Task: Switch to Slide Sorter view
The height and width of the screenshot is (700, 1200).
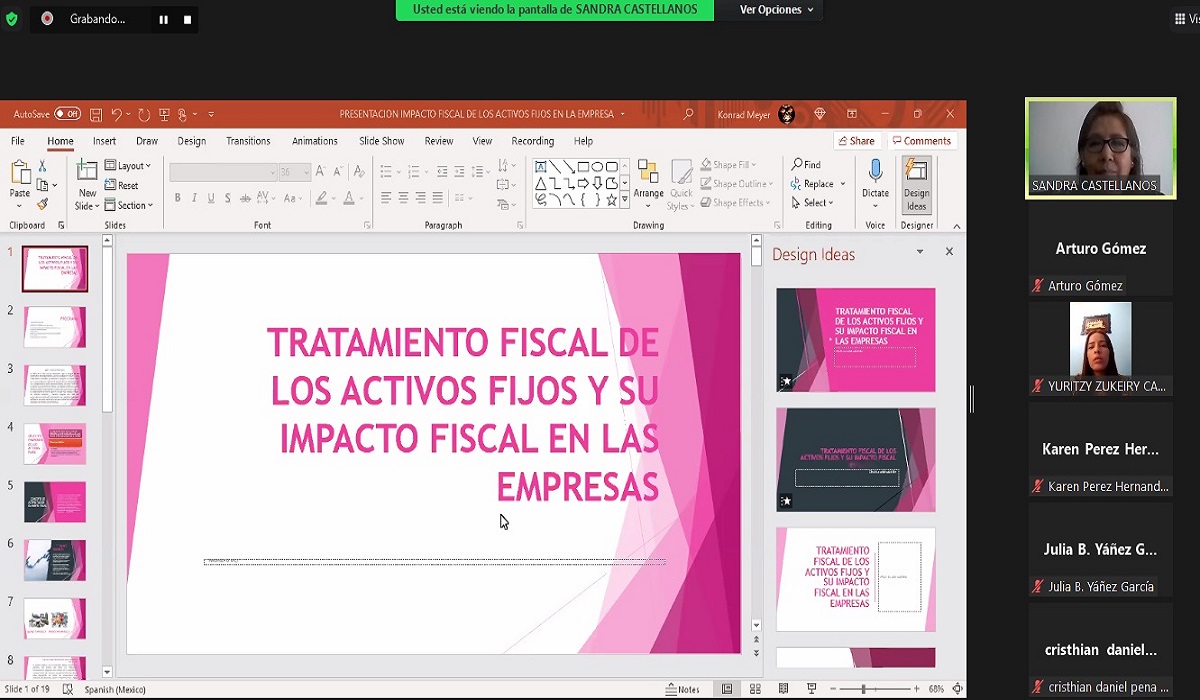Action: (756, 689)
